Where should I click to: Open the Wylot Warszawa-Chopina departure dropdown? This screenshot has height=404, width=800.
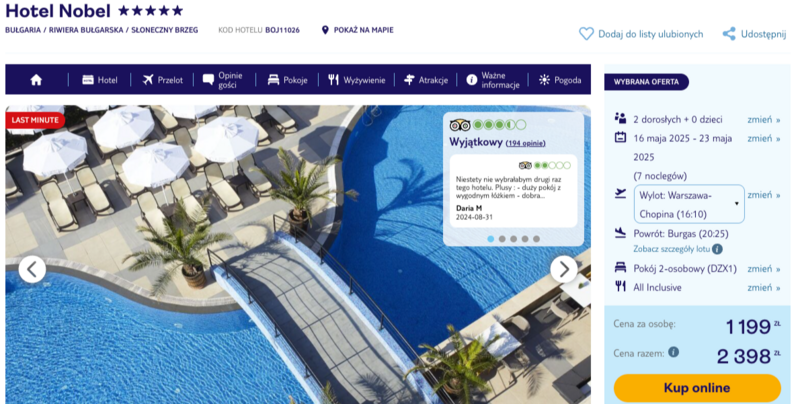point(689,204)
